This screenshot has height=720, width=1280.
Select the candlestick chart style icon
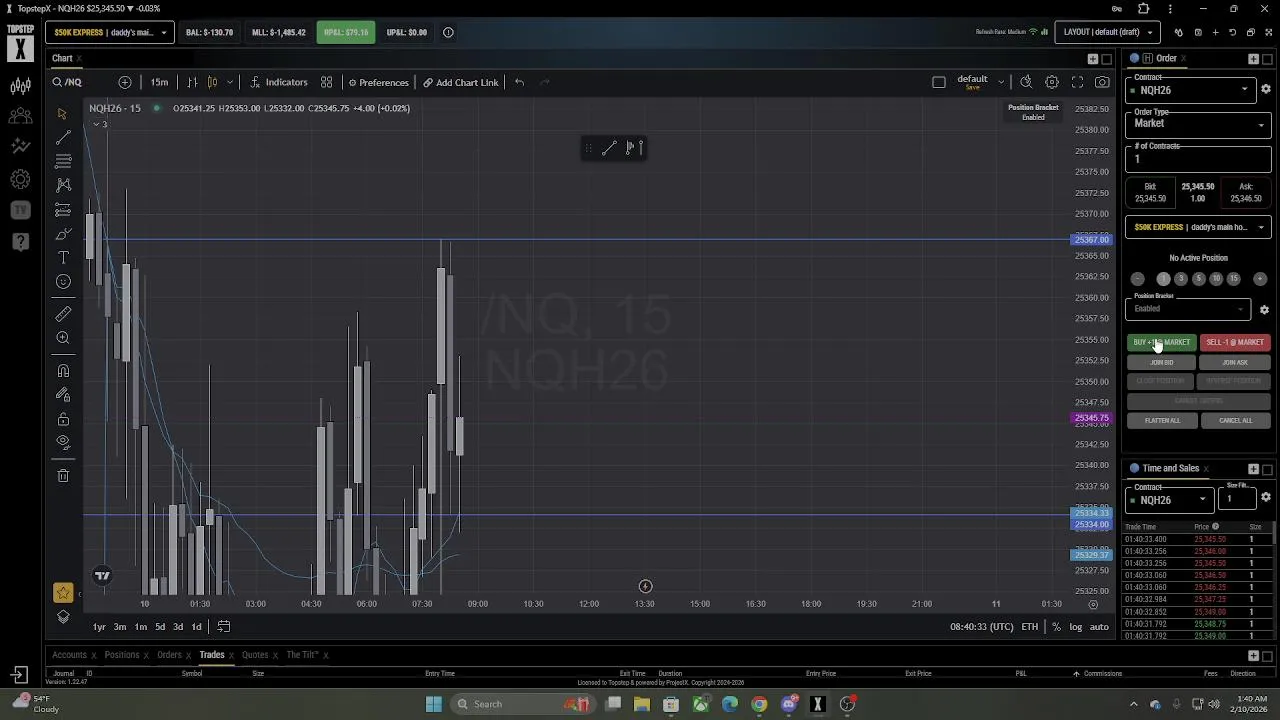tap(212, 82)
